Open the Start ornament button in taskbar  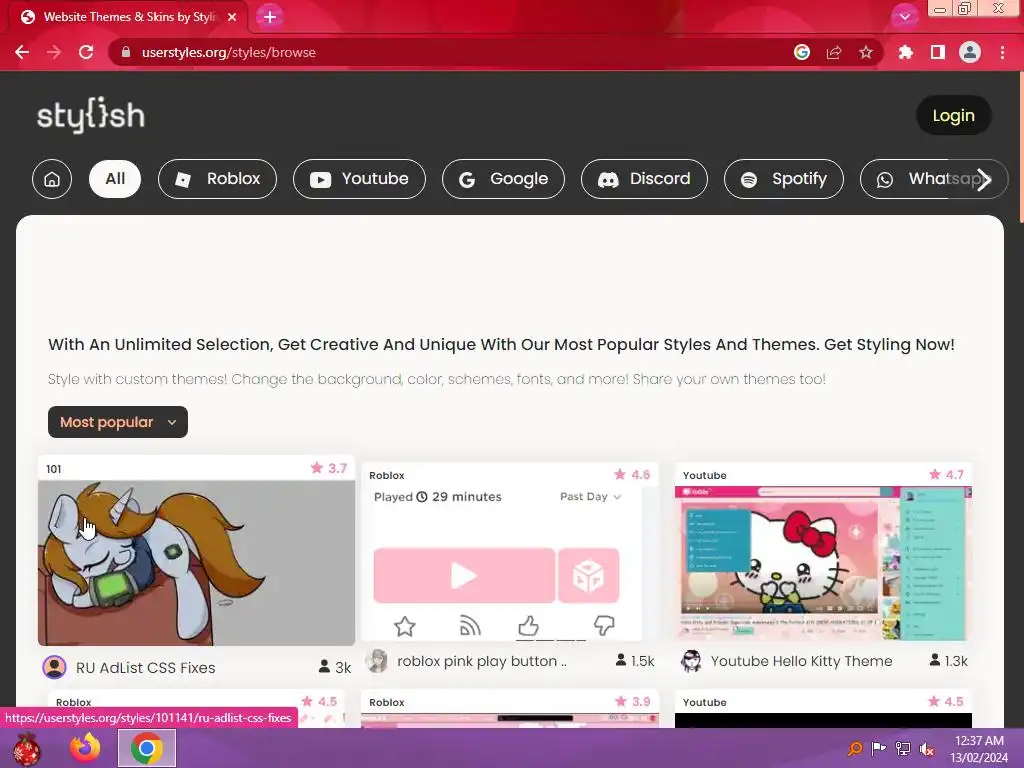pos(27,748)
